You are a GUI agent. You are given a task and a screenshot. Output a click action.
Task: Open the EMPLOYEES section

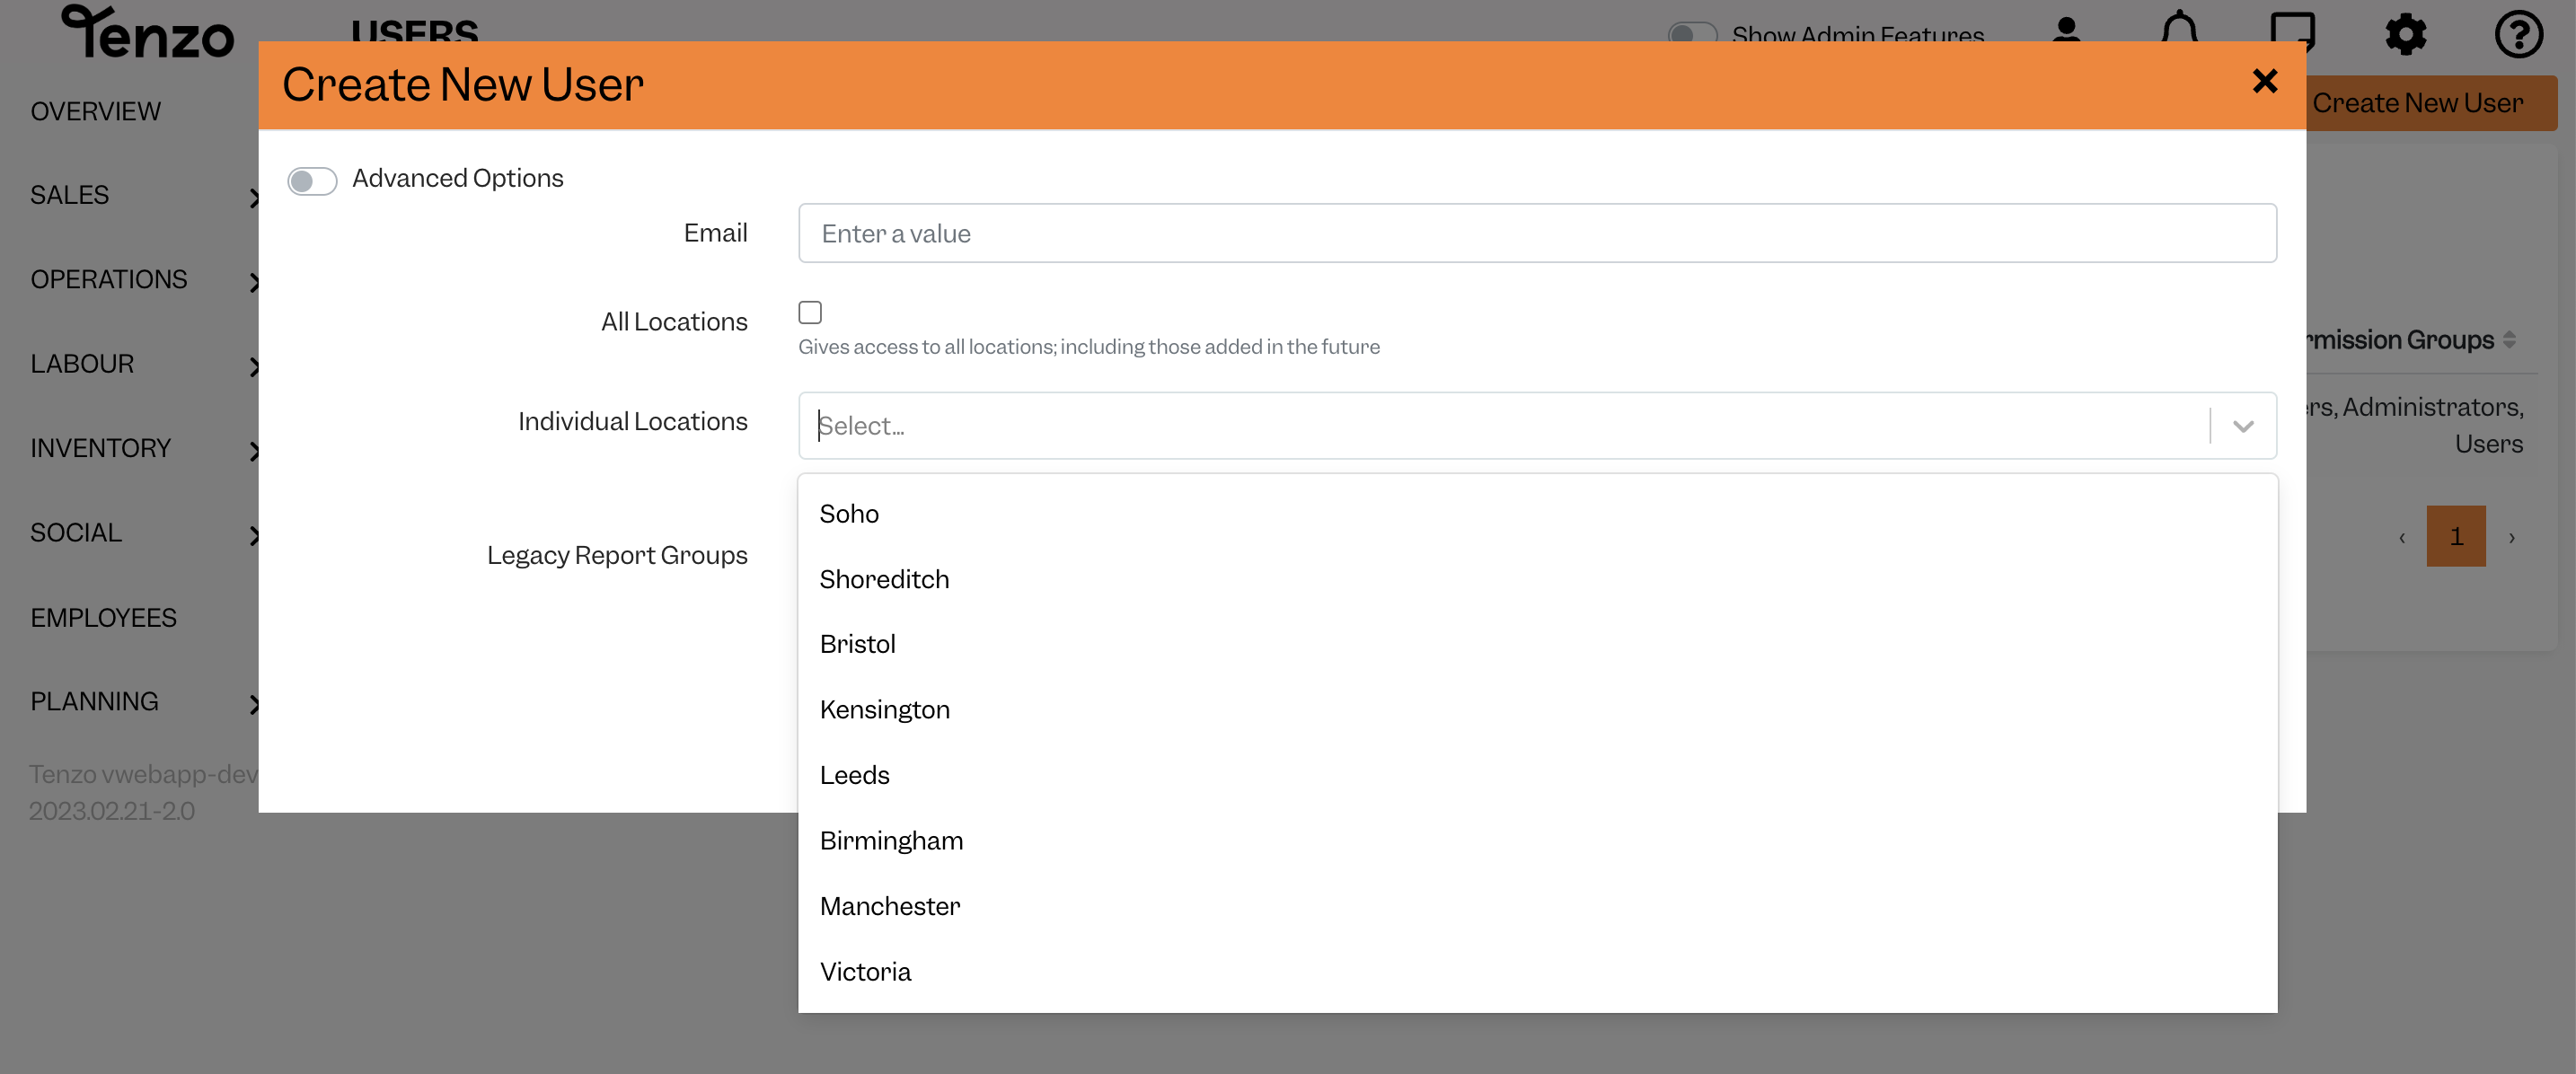[x=103, y=618]
